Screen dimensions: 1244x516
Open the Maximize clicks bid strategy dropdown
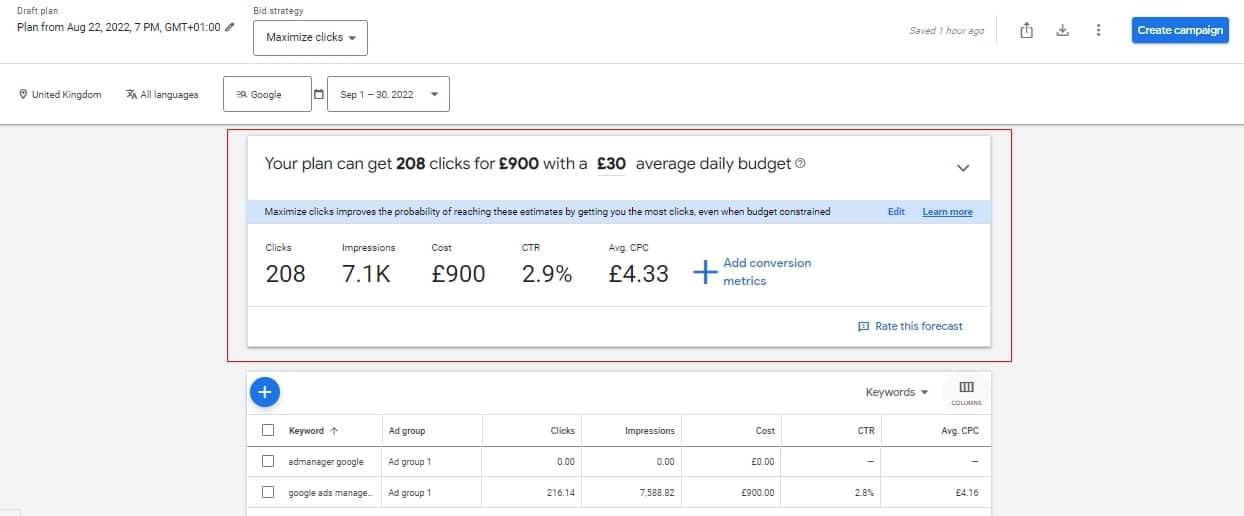pyautogui.click(x=311, y=37)
